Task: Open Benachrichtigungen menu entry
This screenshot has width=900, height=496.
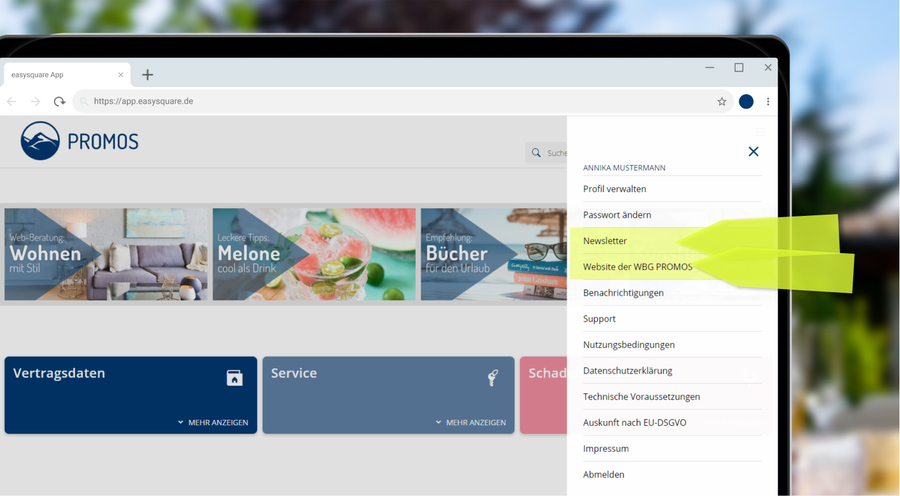Action: coord(623,293)
